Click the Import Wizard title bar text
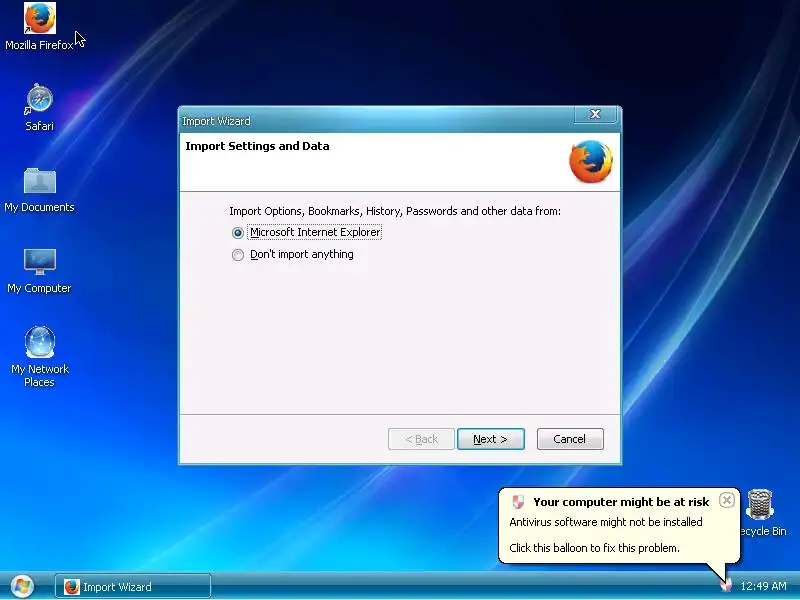 [216, 121]
